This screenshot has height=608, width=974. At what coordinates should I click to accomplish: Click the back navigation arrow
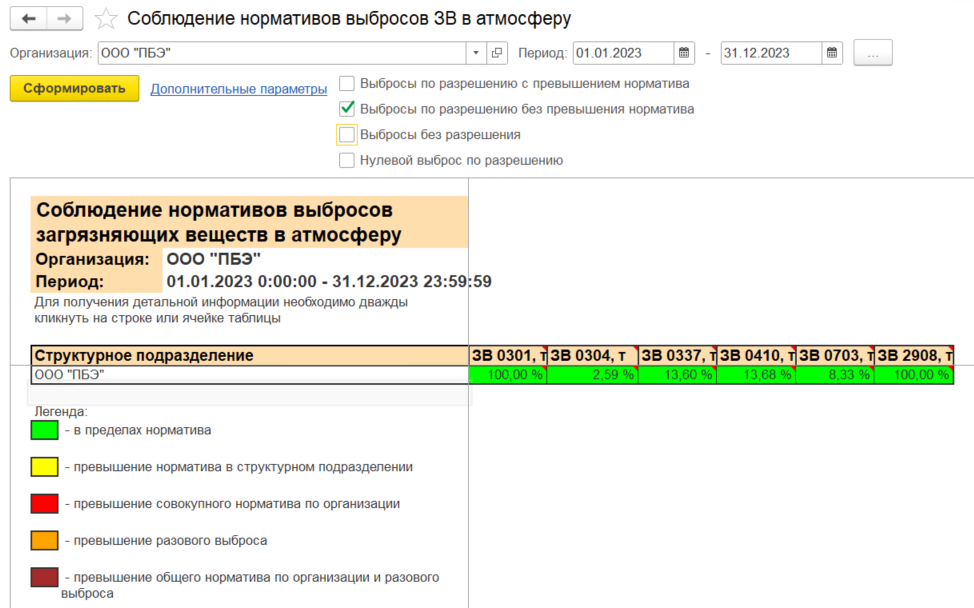(x=28, y=19)
